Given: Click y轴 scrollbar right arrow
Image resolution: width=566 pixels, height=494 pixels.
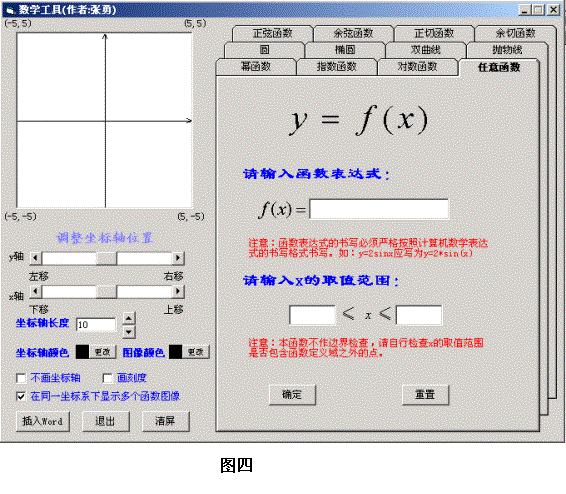Looking at the screenshot, I should (x=178, y=258).
